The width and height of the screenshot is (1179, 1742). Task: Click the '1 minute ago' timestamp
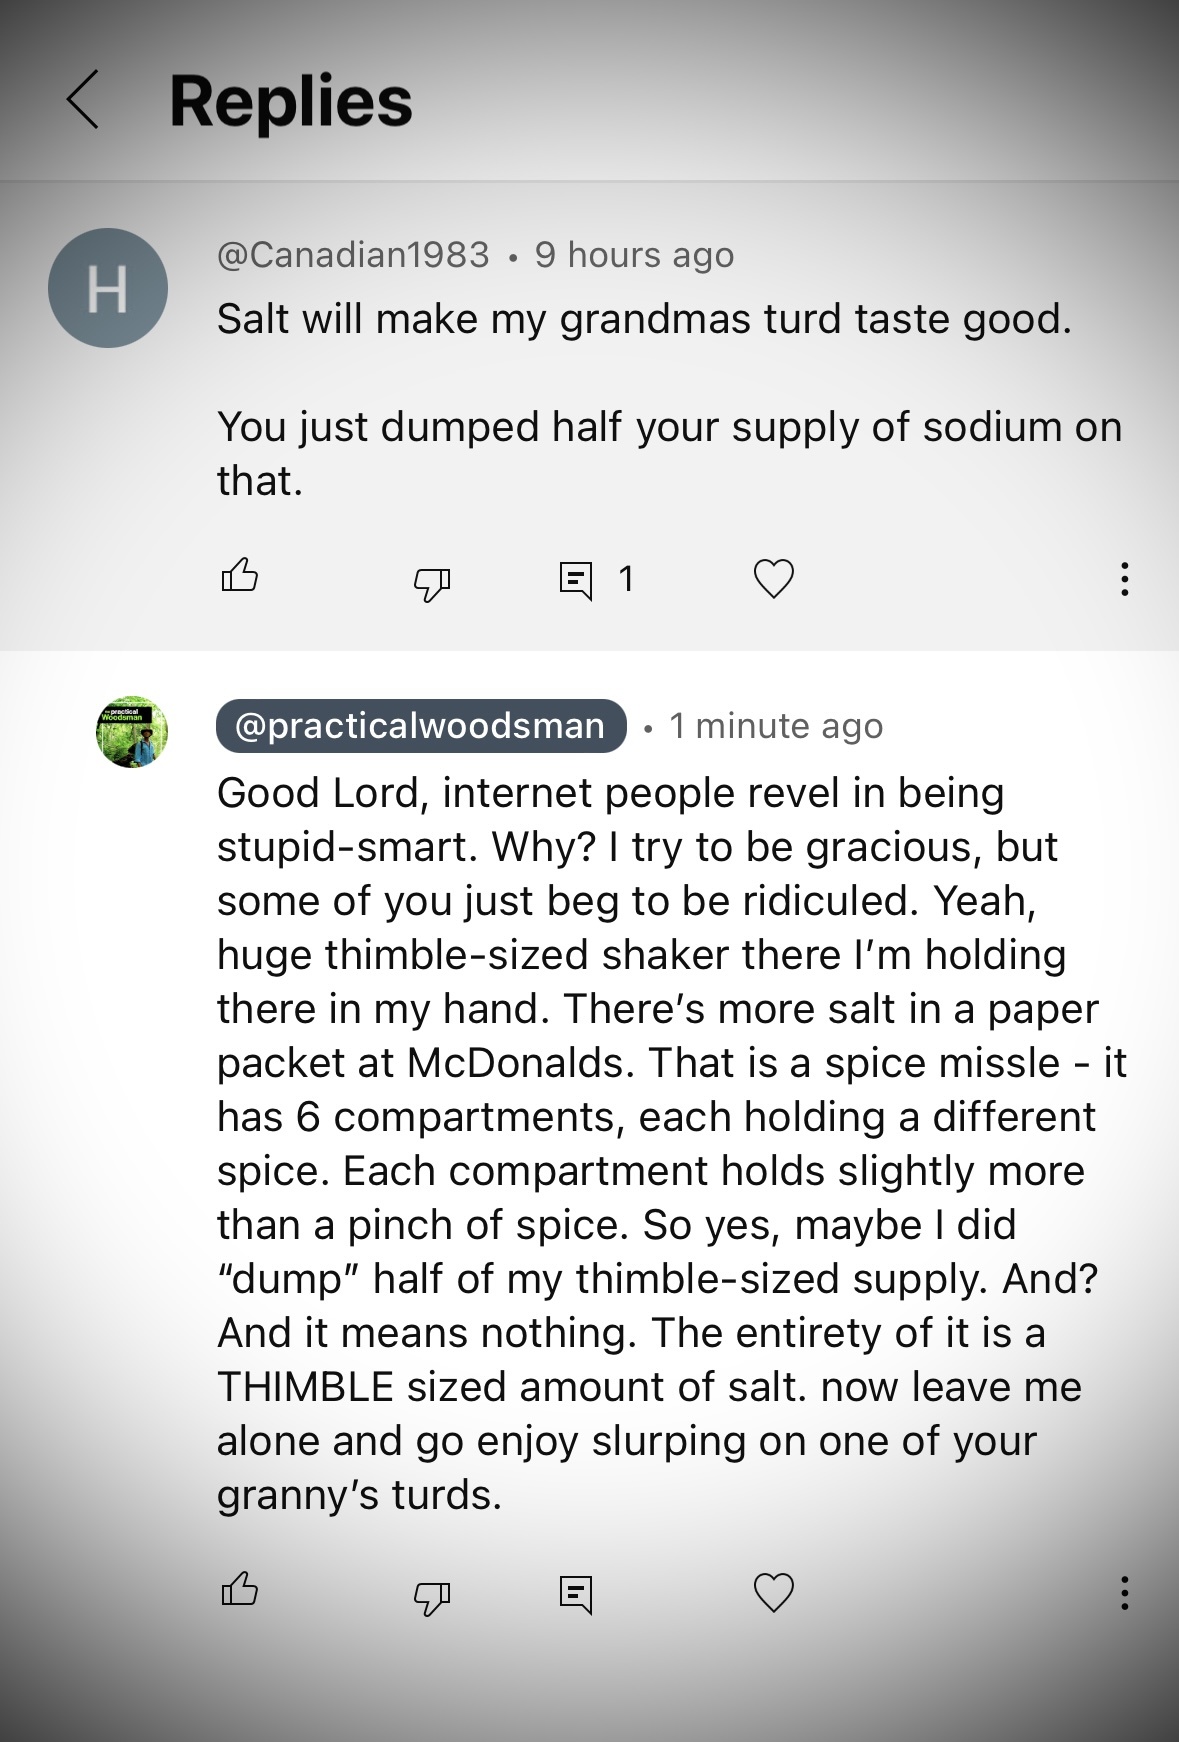776,726
